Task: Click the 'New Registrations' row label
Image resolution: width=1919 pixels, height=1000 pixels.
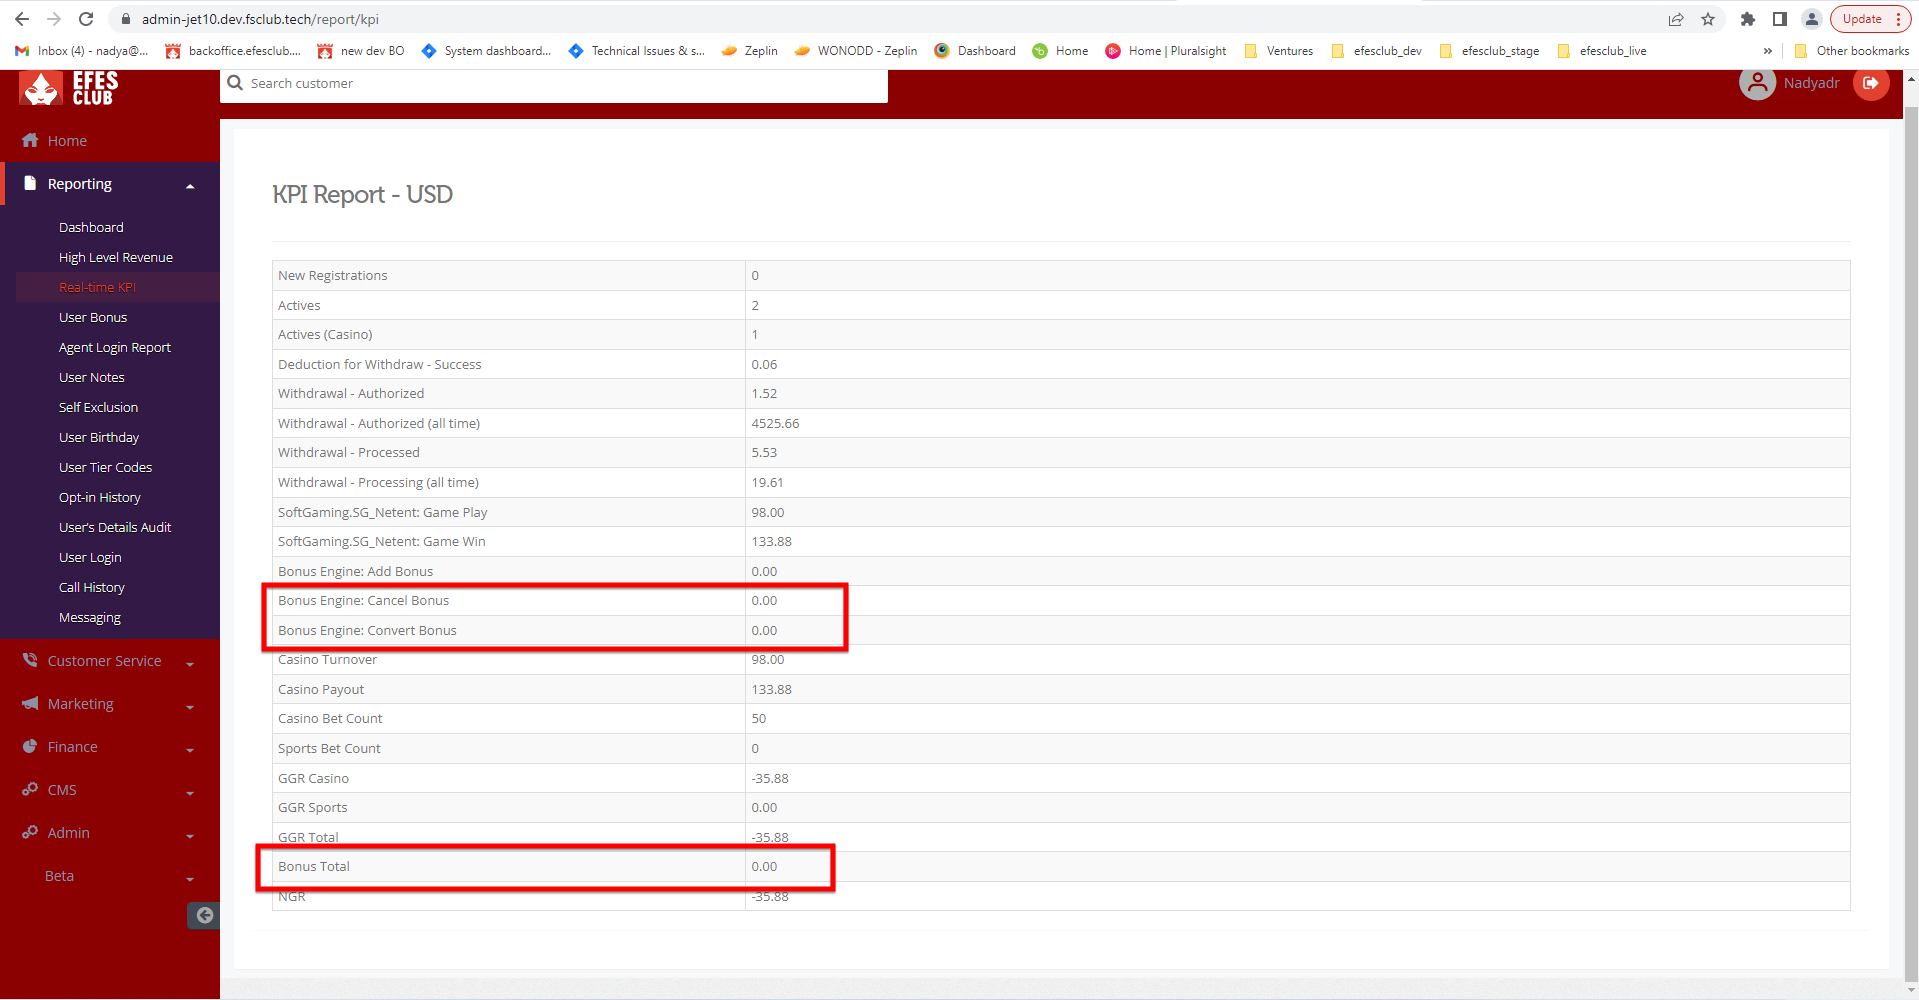Action: [x=333, y=275]
